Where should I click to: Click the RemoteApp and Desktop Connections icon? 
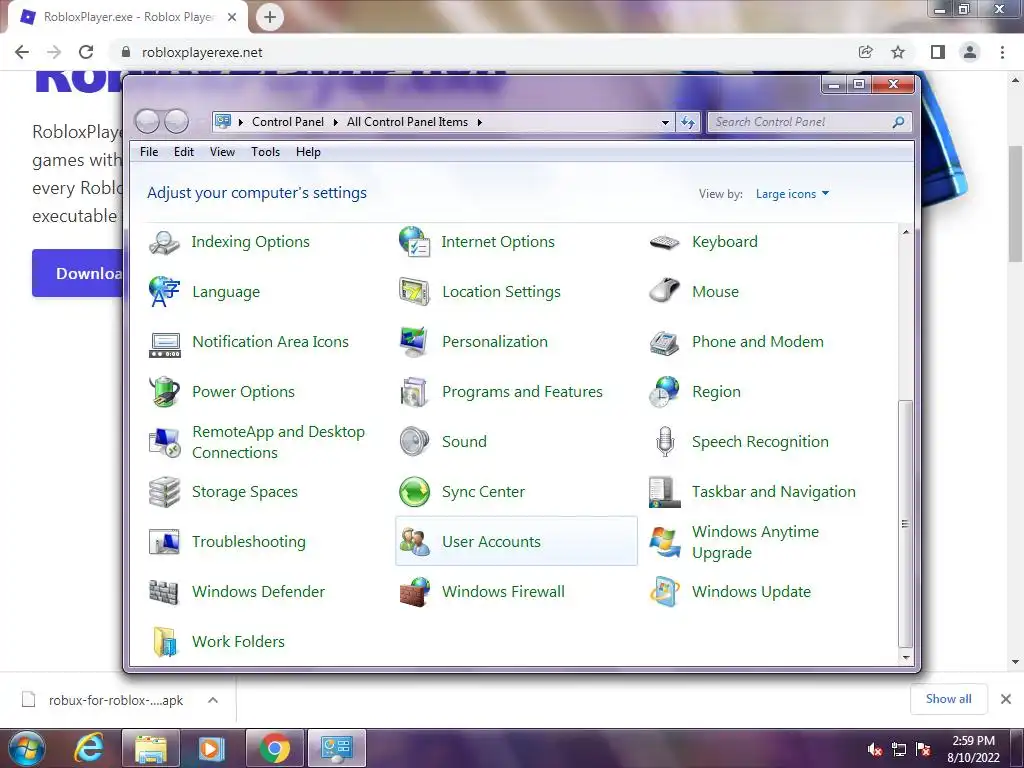(x=164, y=442)
